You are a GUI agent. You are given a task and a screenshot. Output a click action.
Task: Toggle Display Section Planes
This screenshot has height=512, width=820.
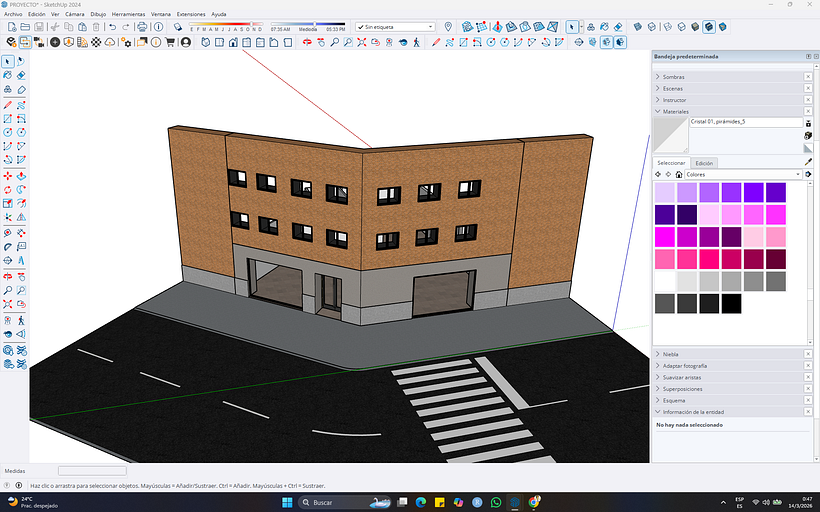pos(593,42)
